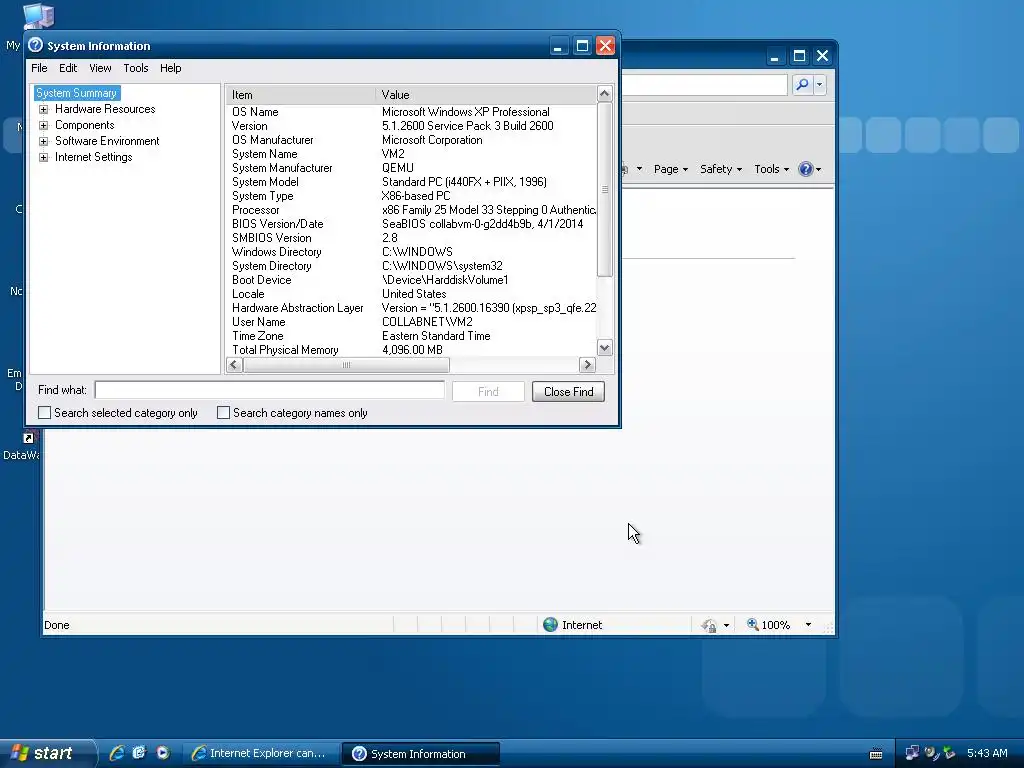Open the Tools dropdown in Internet Explorer
This screenshot has width=1024, height=768.
pos(771,169)
